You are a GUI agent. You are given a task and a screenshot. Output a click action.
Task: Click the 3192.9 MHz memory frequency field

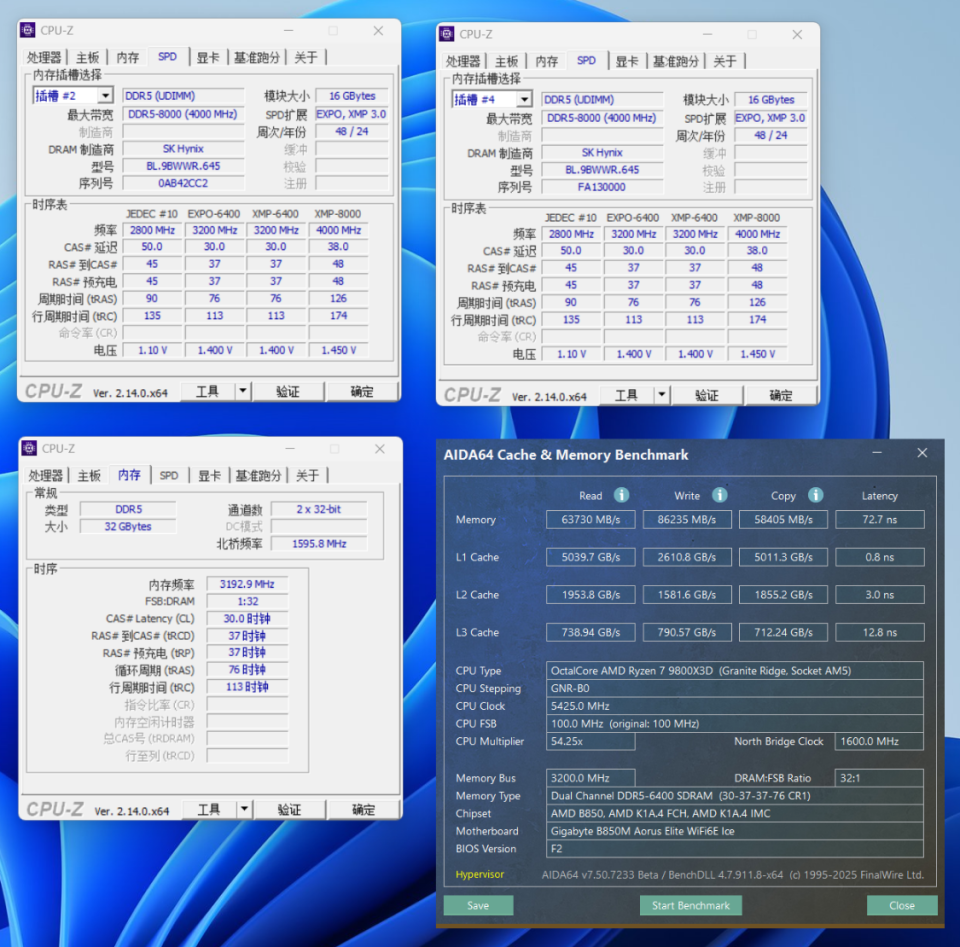point(247,584)
